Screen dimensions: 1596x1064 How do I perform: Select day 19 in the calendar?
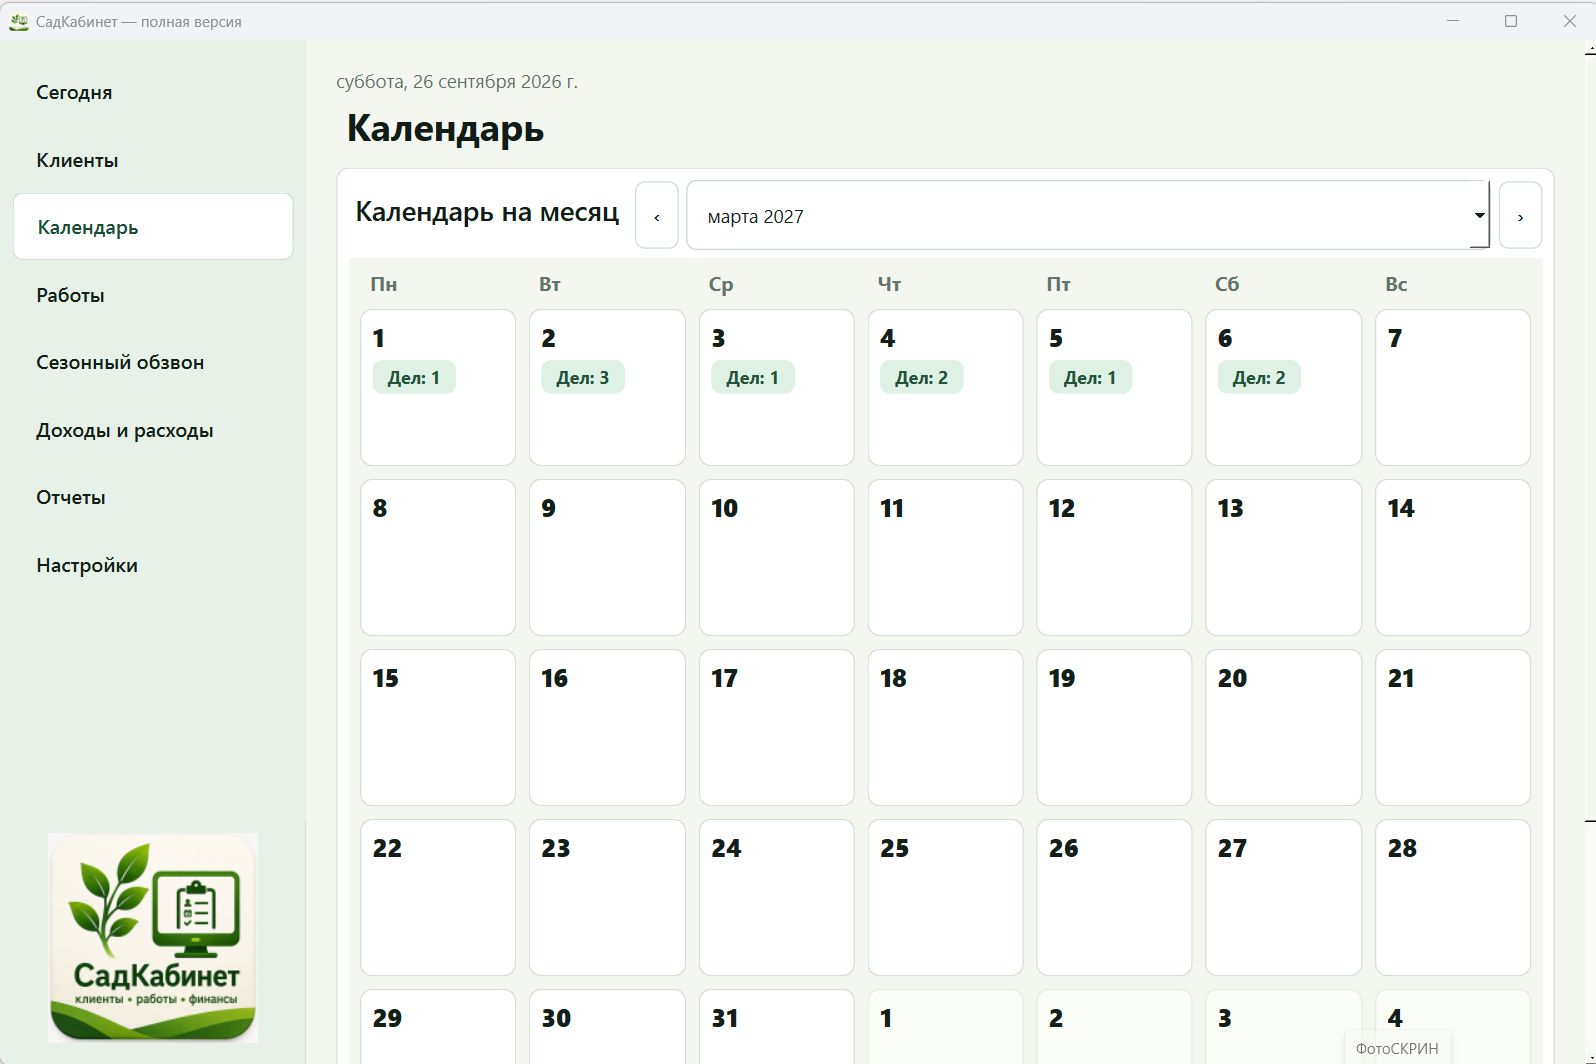[1114, 728]
